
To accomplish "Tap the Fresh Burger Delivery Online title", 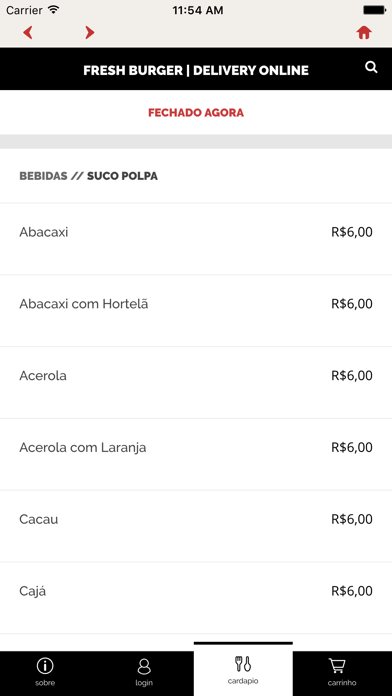I will [x=196, y=70].
